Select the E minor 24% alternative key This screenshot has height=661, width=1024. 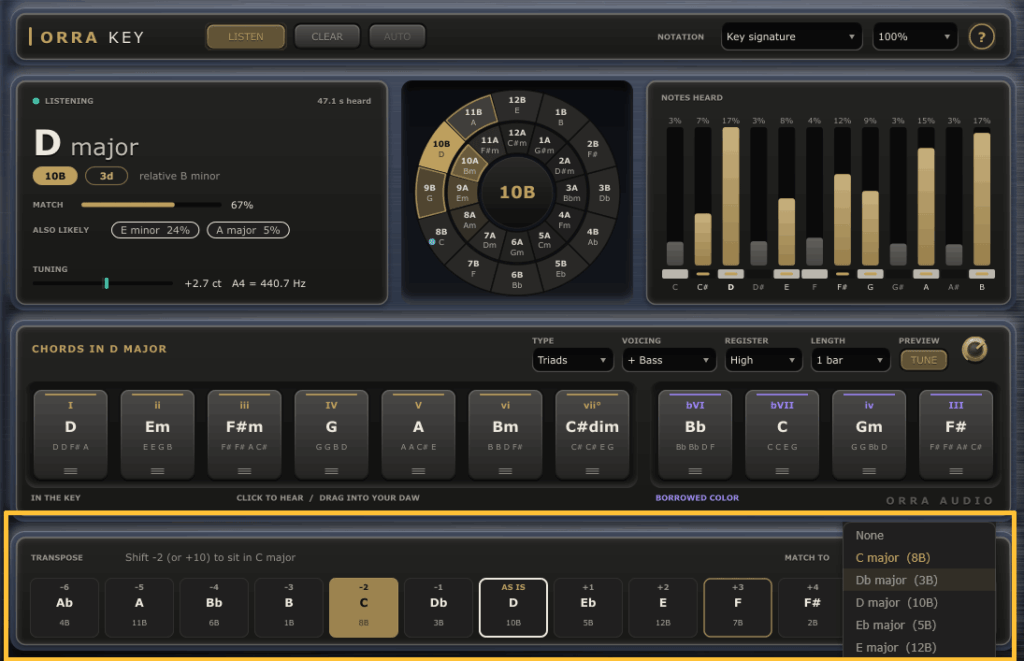point(155,230)
